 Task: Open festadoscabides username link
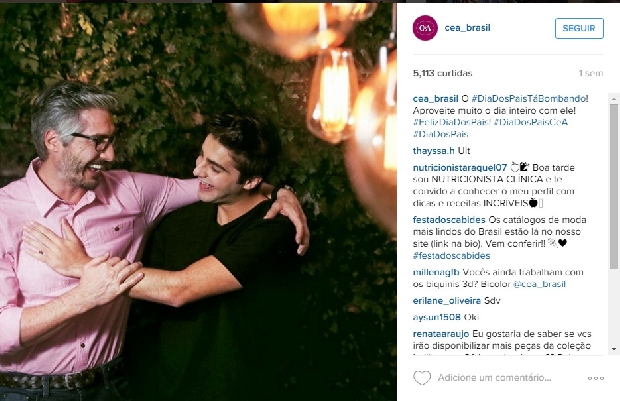click(449, 219)
